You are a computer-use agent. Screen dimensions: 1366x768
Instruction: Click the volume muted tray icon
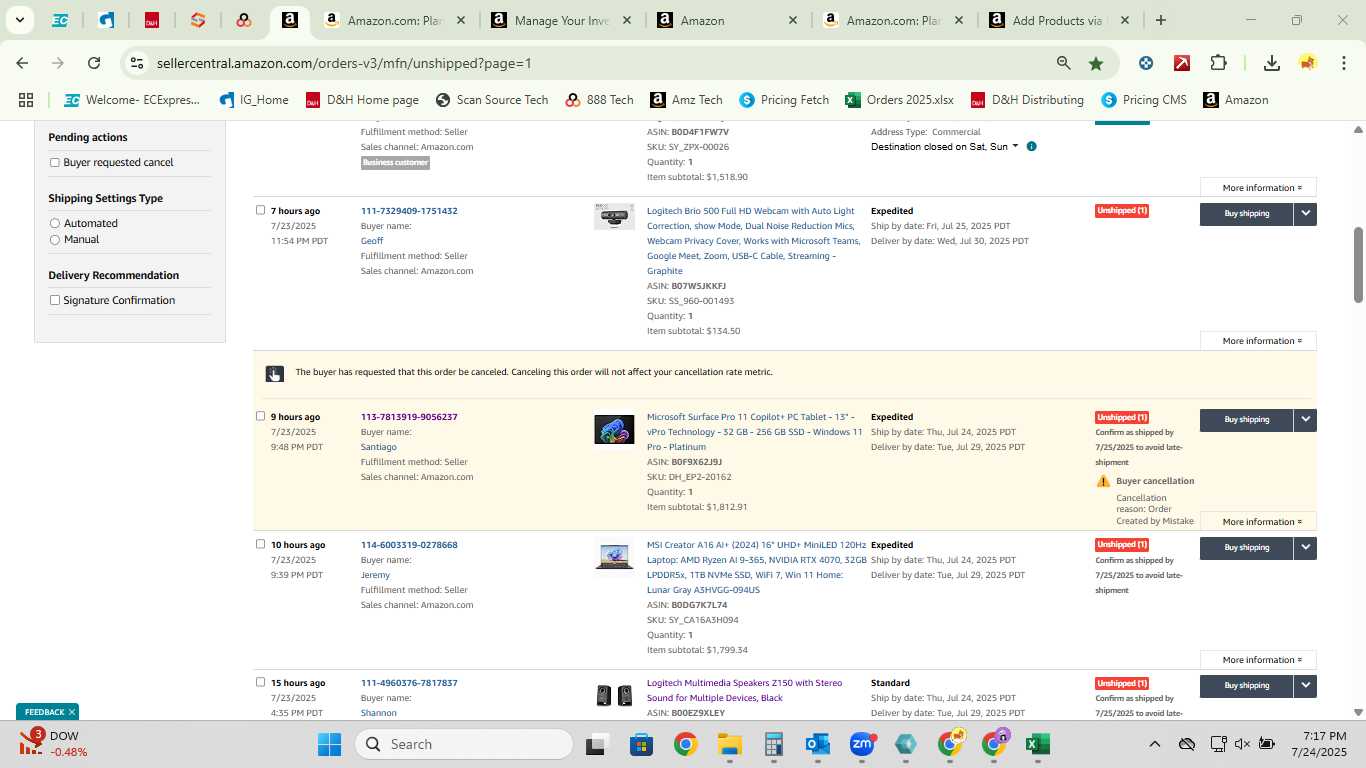1242,744
